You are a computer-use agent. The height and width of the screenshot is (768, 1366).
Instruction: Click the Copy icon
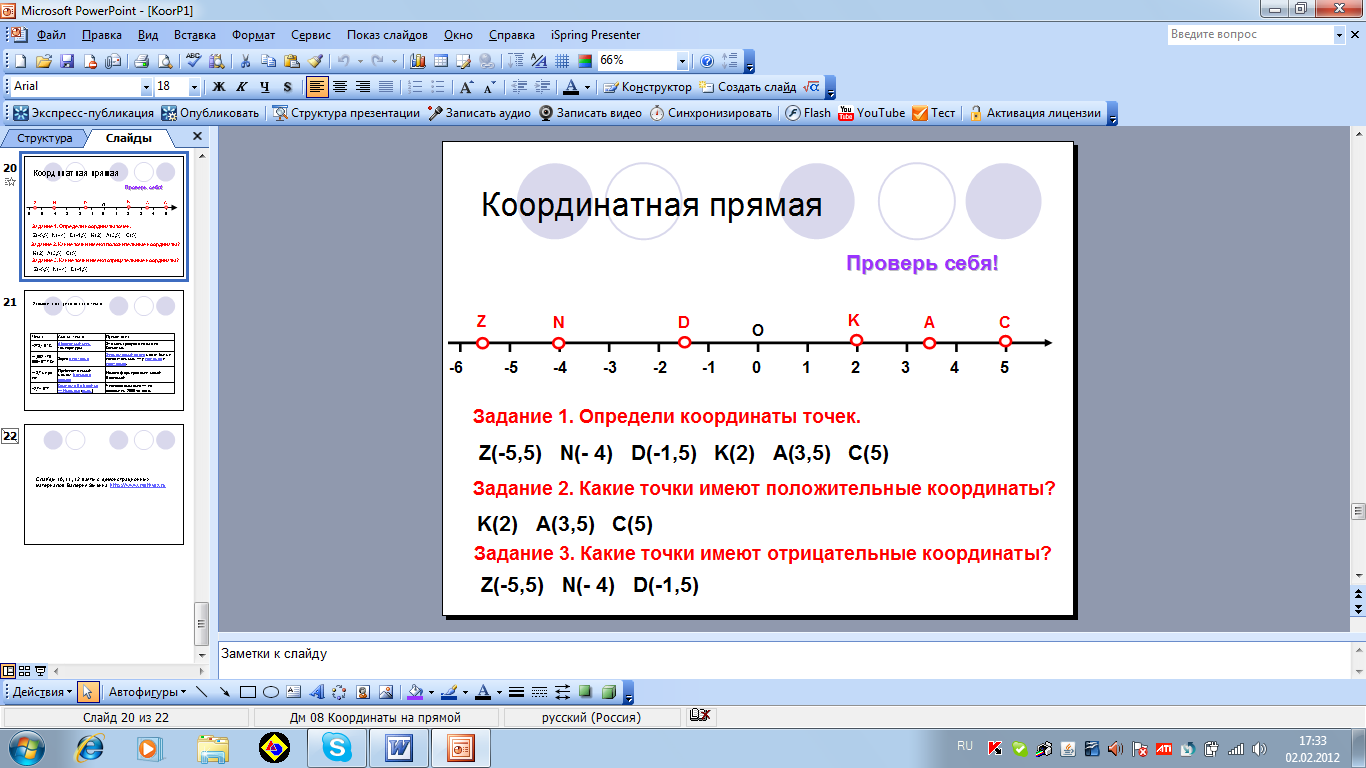268,61
